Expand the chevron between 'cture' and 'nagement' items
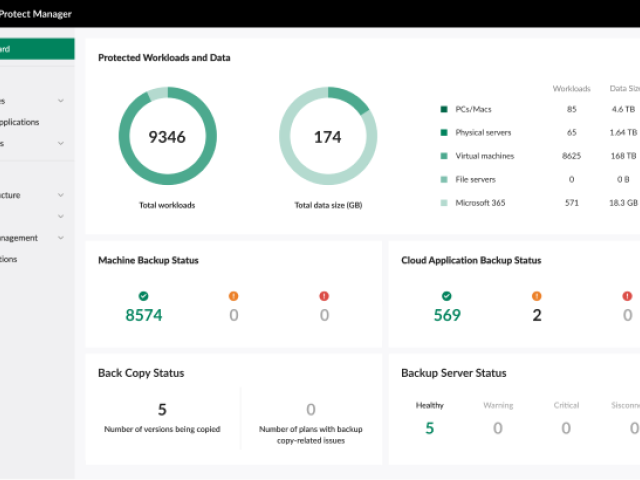640x480 pixels. click(x=61, y=216)
